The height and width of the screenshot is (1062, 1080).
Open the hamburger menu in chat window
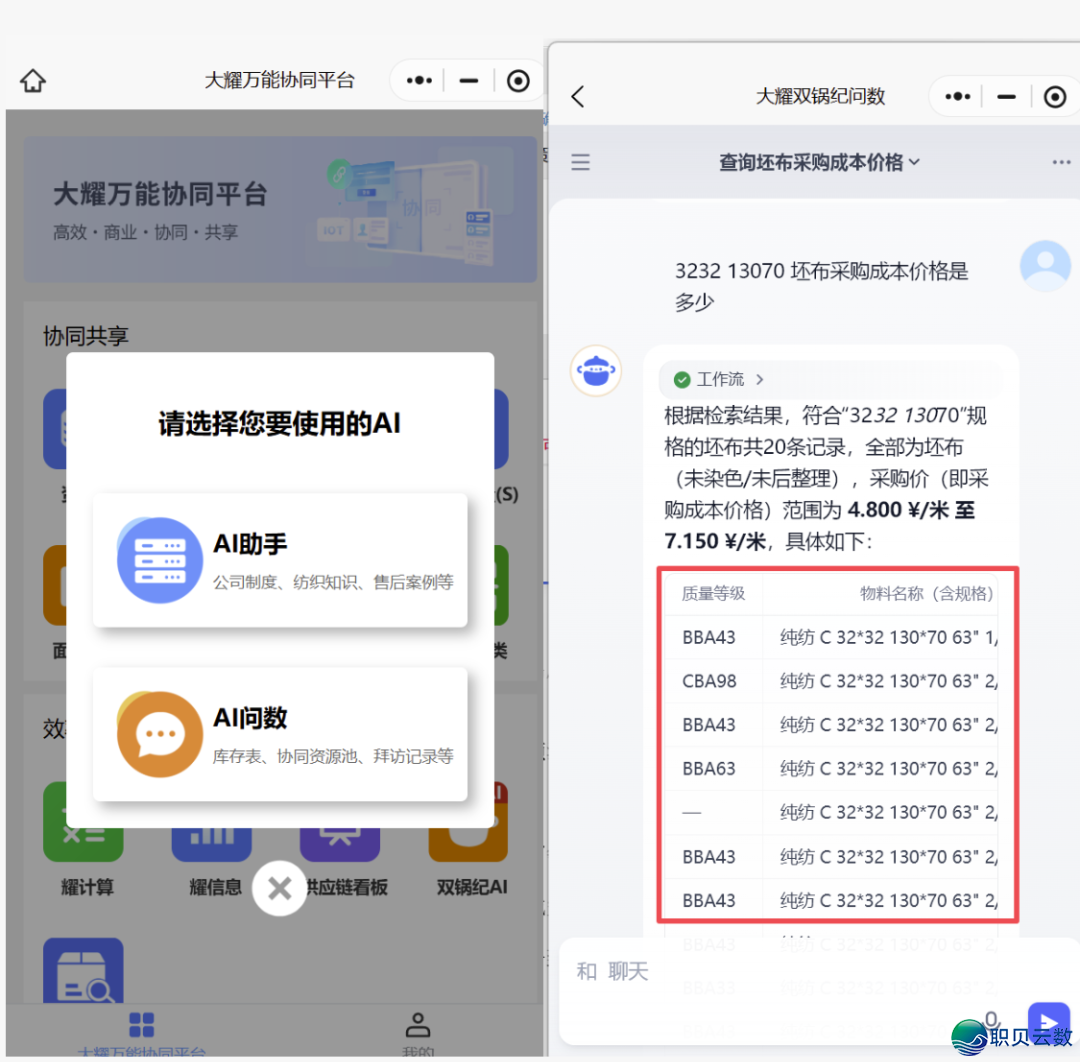pos(581,162)
